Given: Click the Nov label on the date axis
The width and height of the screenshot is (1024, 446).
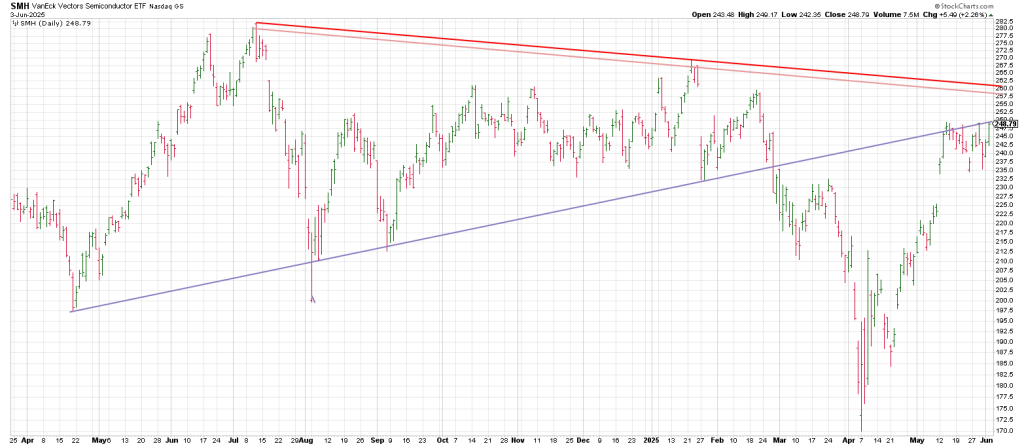Looking at the screenshot, I should 516,439.
